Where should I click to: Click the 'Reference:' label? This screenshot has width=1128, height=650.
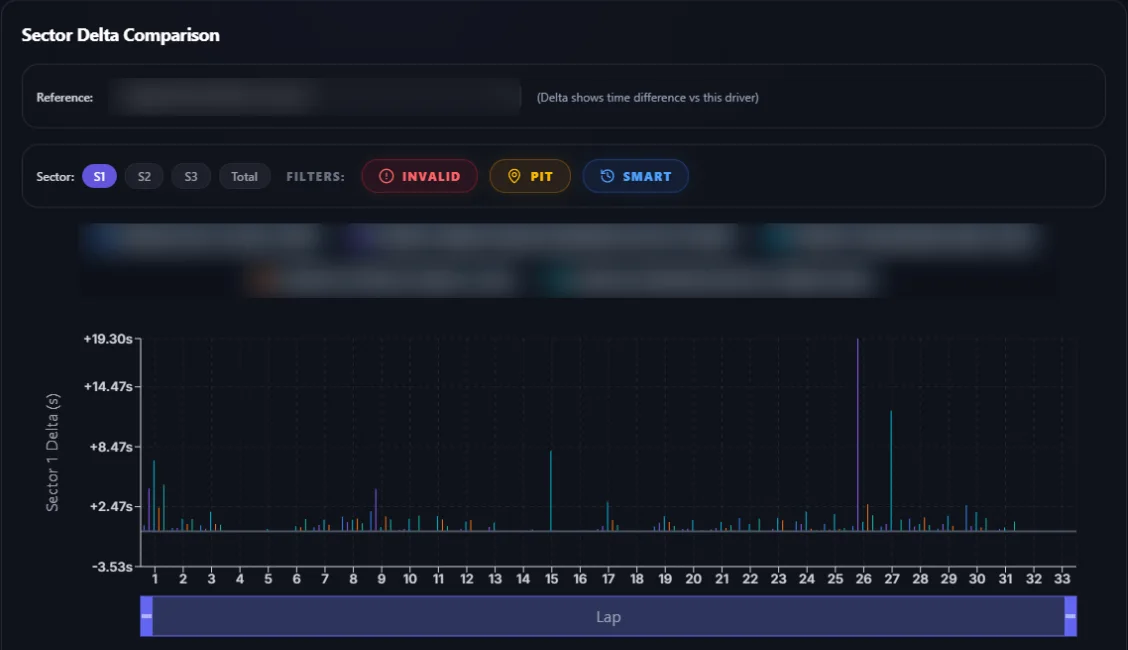65,97
